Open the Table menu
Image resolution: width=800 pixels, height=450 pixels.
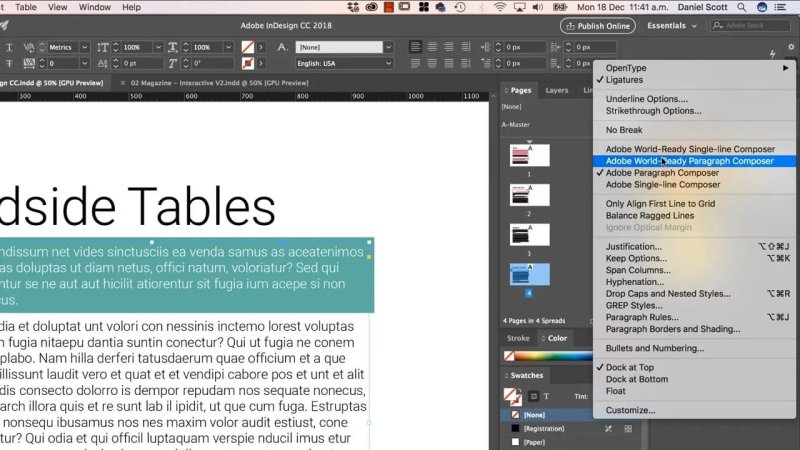click(26, 7)
